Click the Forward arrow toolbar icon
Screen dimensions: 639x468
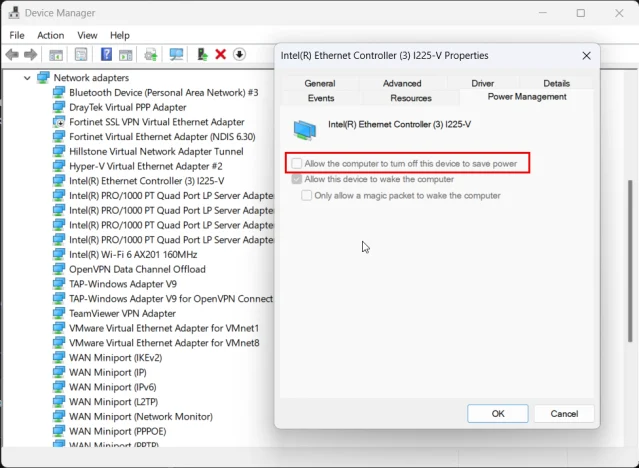pos(31,54)
